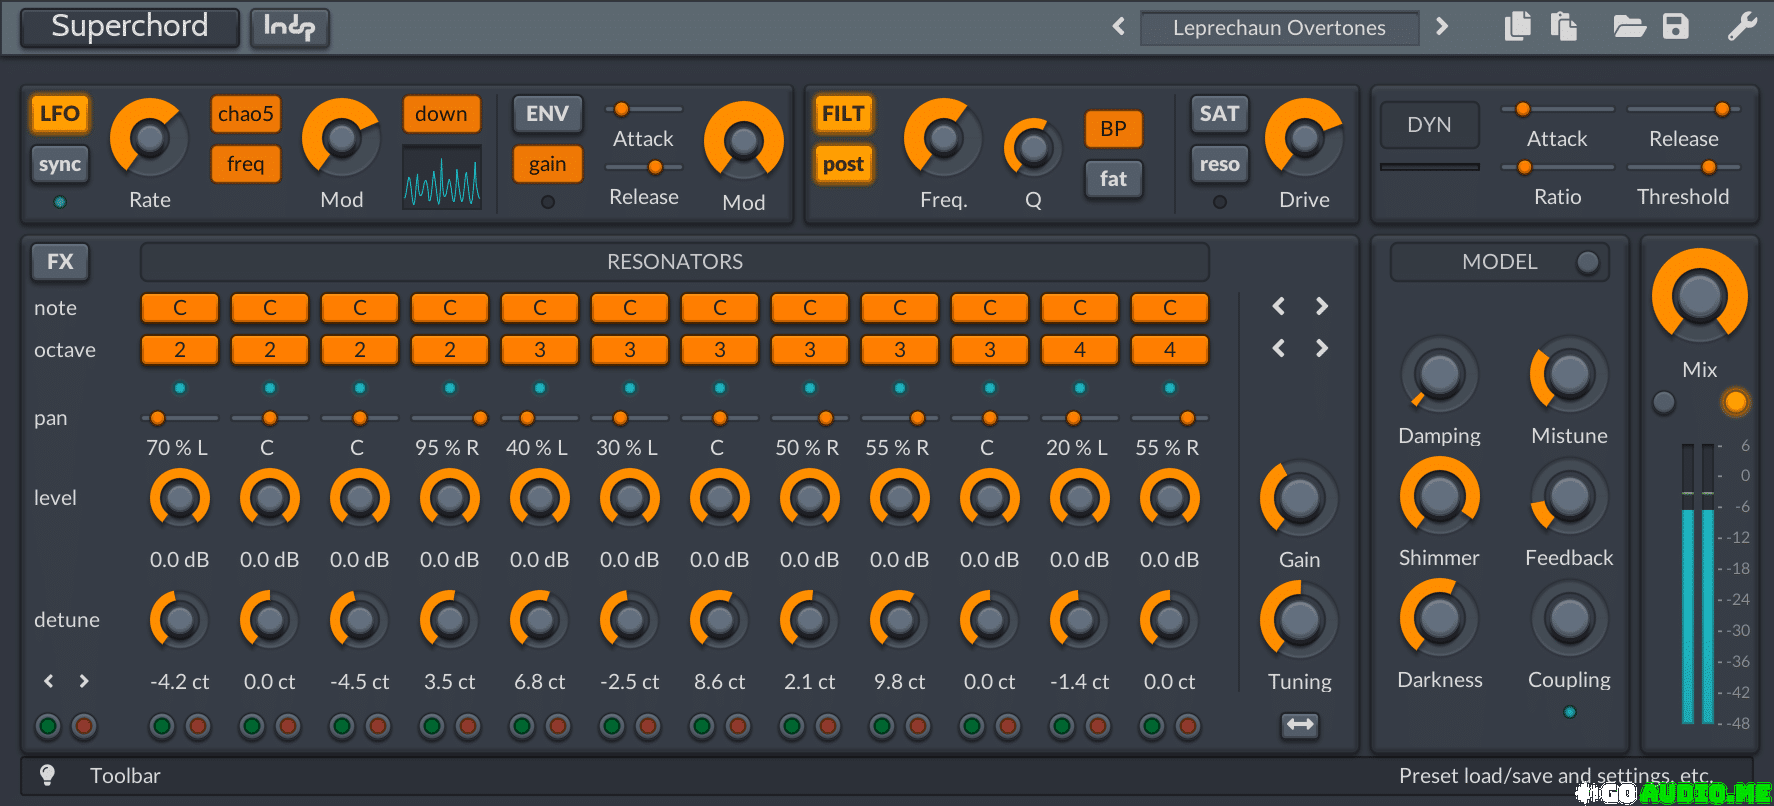Screen dimensions: 1774x806
Task: Open the FX panel
Action: point(60,262)
